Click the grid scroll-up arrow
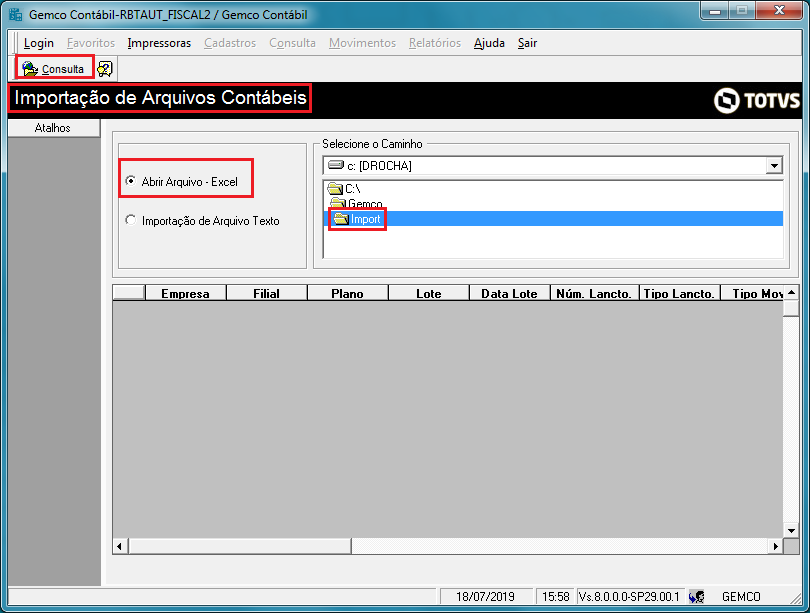The width and height of the screenshot is (810, 613). click(791, 292)
